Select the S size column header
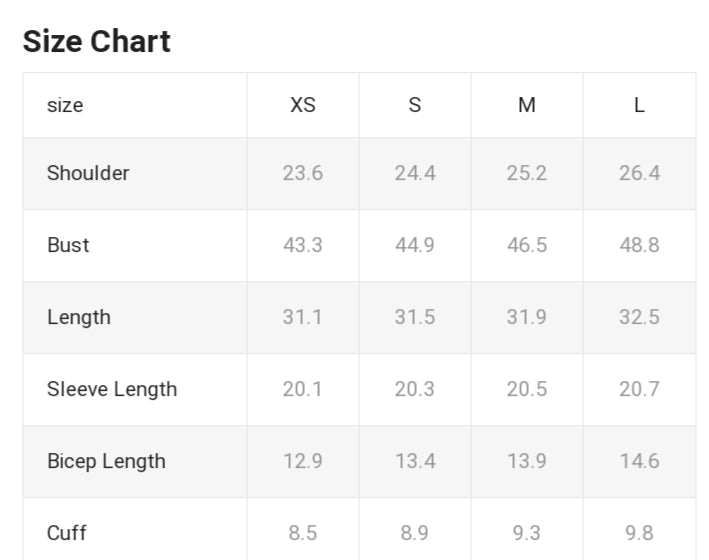 click(x=415, y=105)
